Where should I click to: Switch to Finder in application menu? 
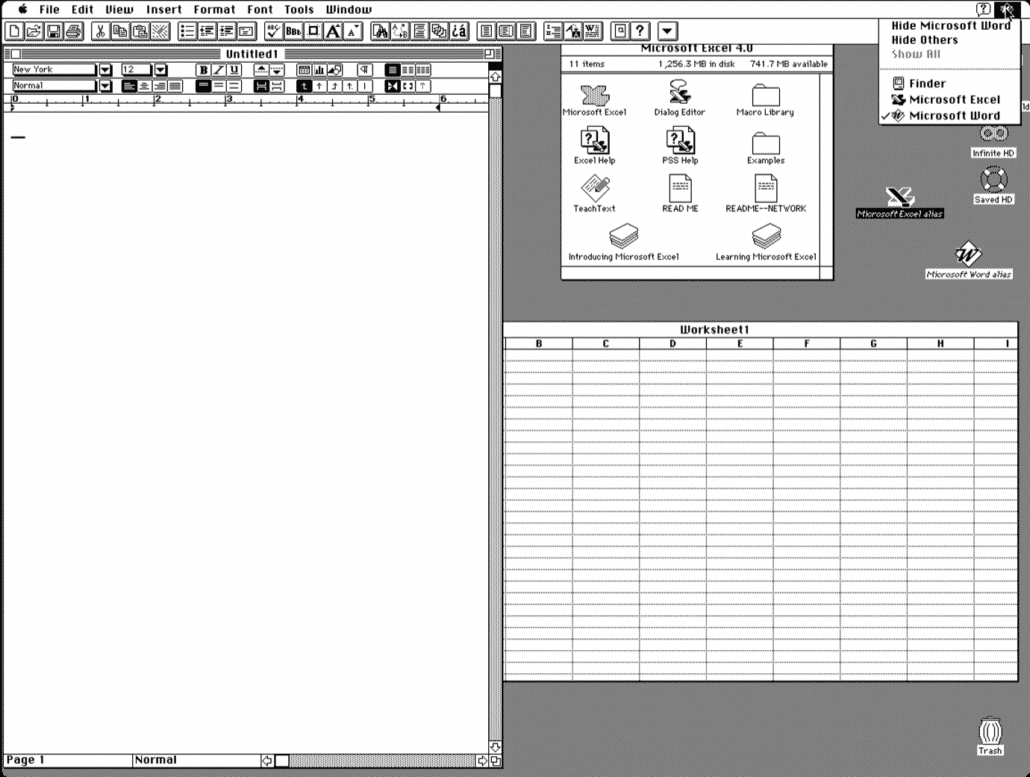(x=951, y=83)
